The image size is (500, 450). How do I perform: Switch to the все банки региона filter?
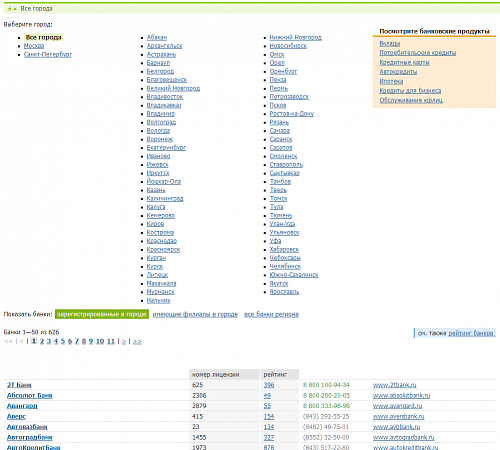pos(271,314)
